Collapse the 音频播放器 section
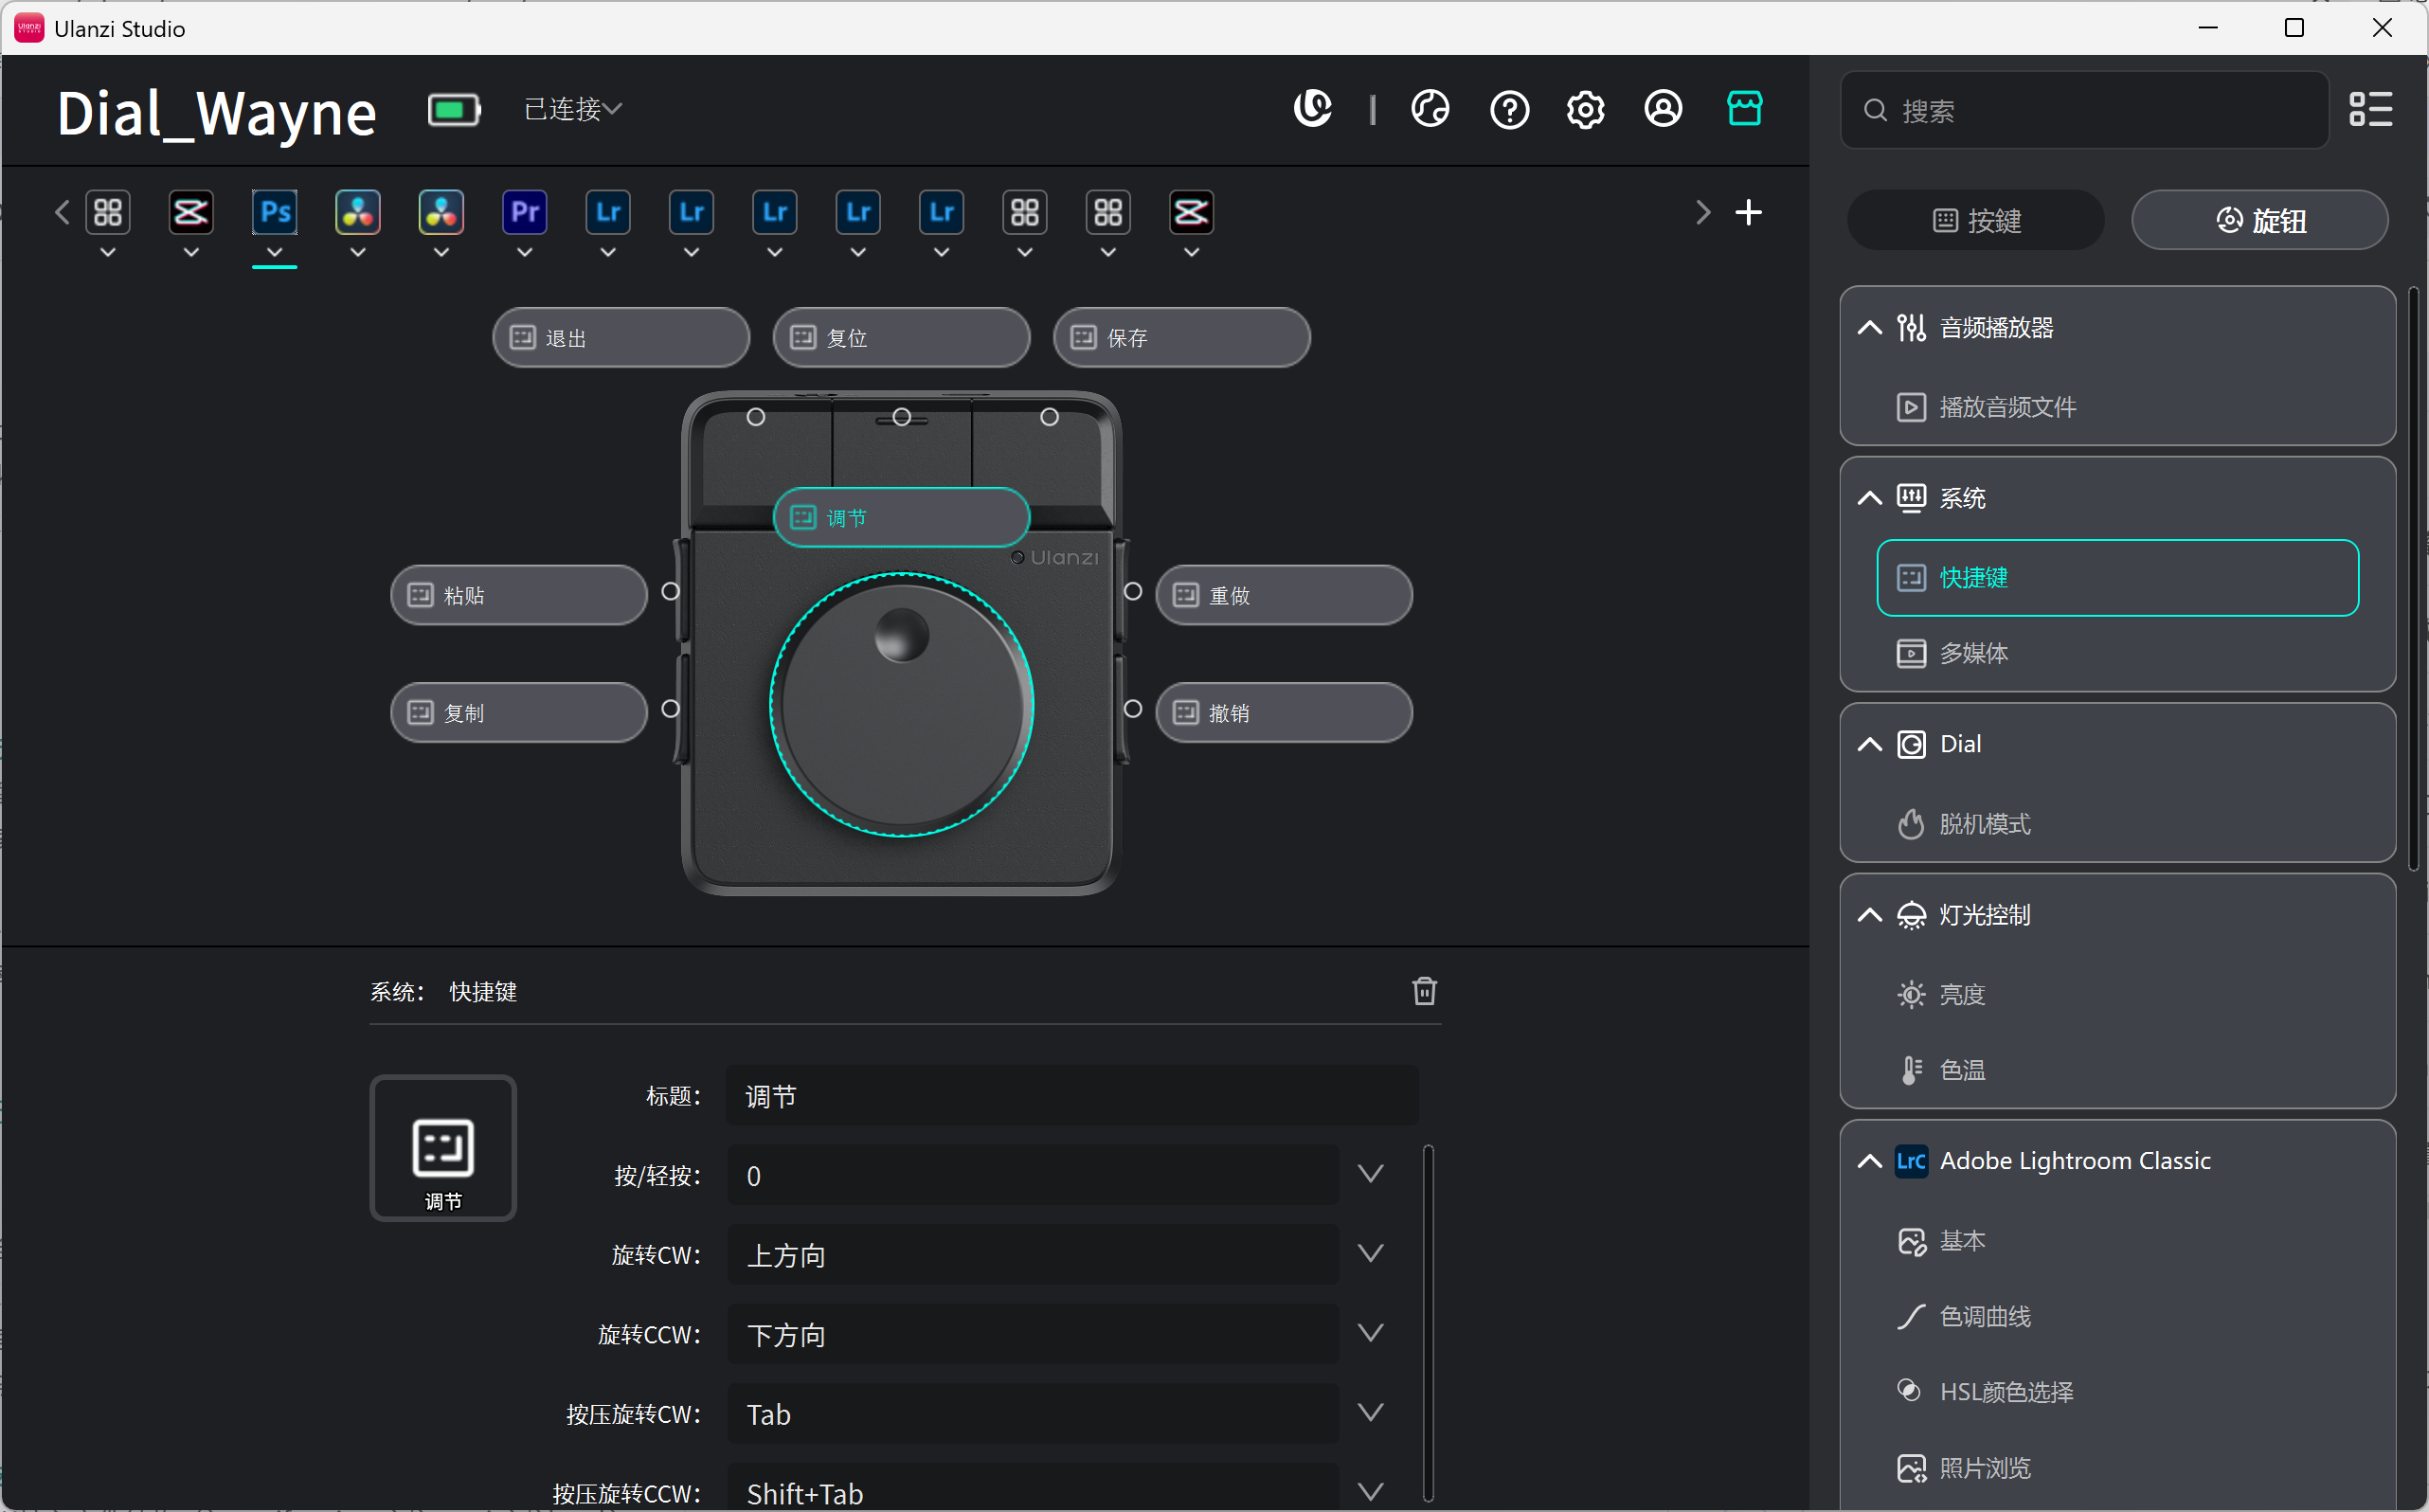The image size is (2429, 1512). [x=1869, y=327]
